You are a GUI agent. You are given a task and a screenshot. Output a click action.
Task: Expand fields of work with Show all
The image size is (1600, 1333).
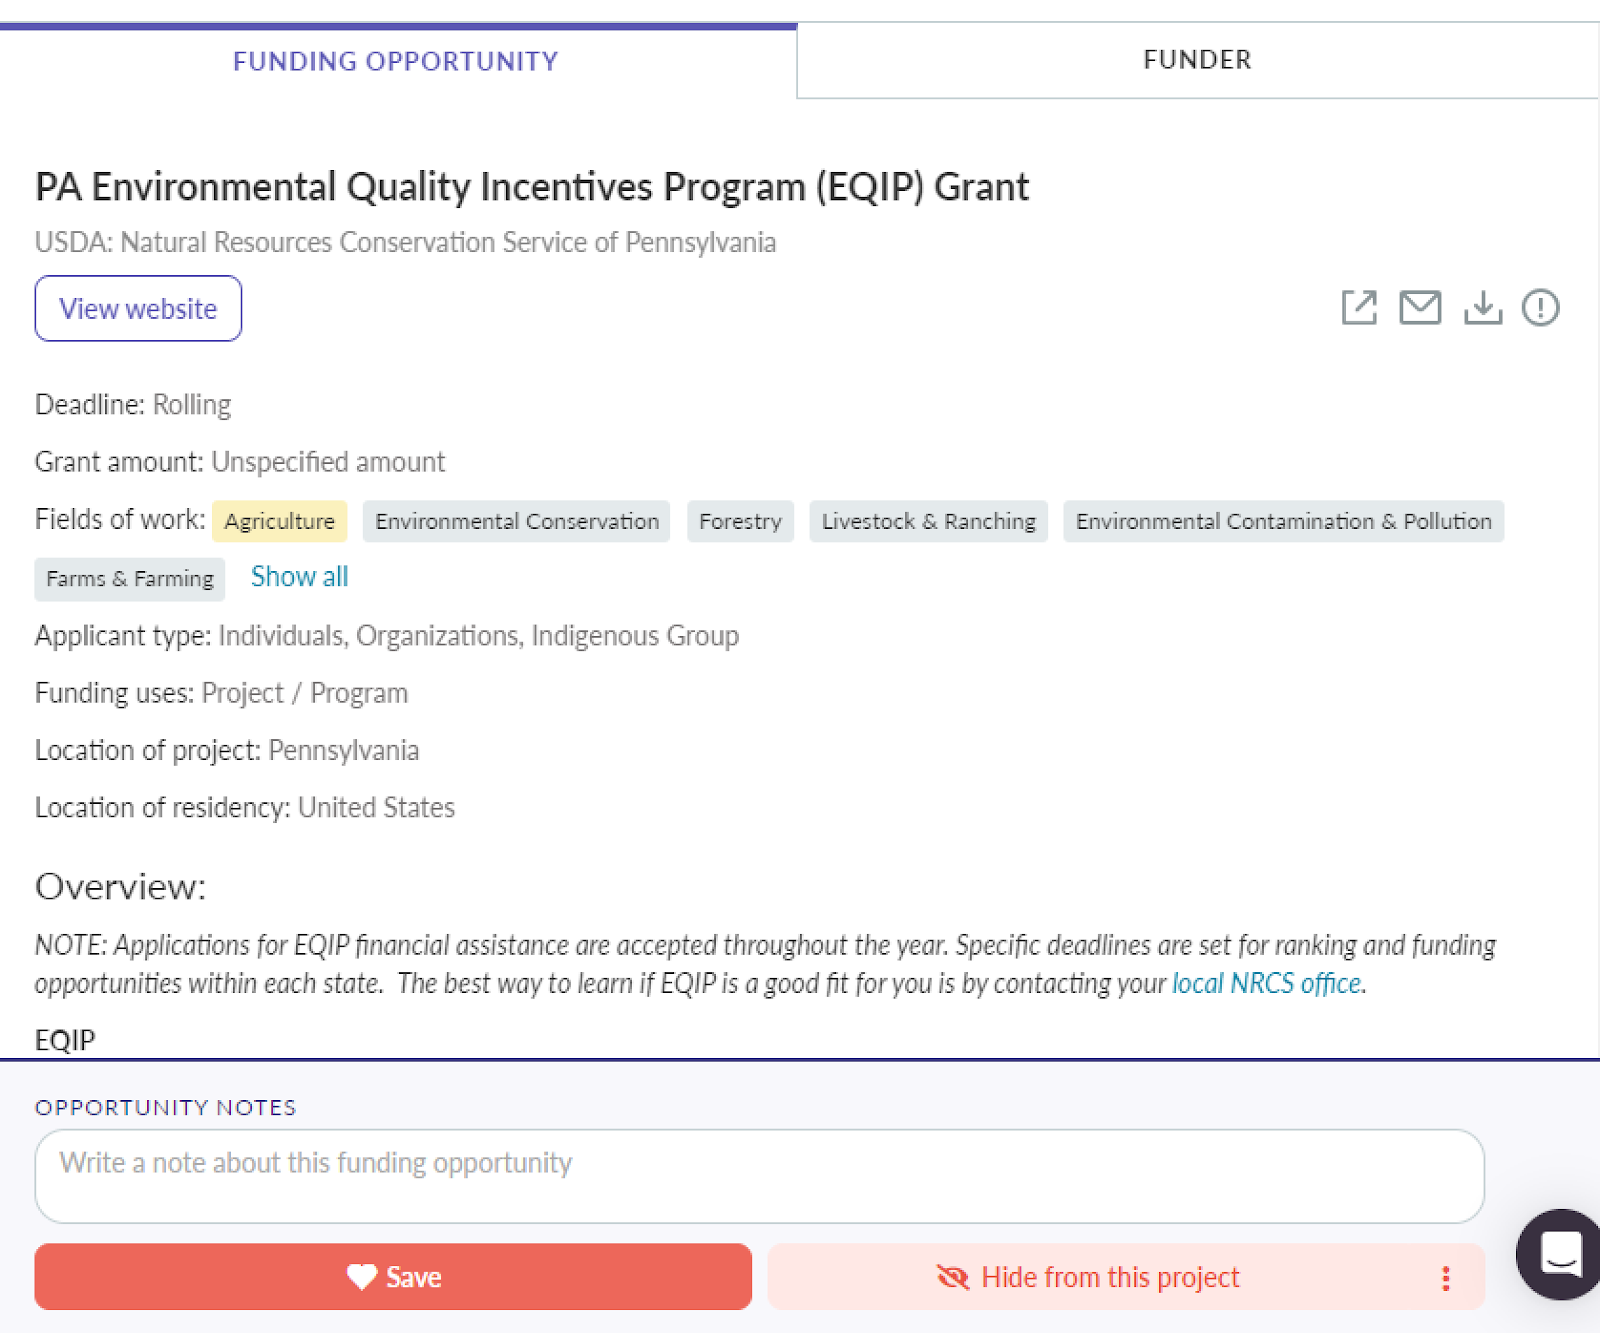(x=298, y=577)
